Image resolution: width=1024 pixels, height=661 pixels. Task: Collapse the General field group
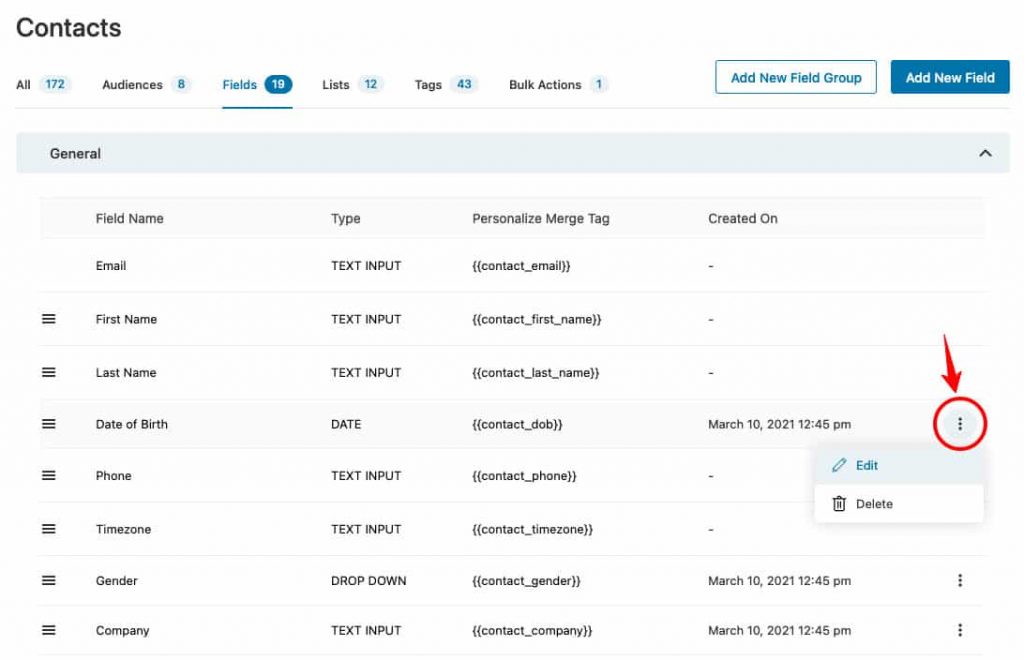tap(985, 153)
